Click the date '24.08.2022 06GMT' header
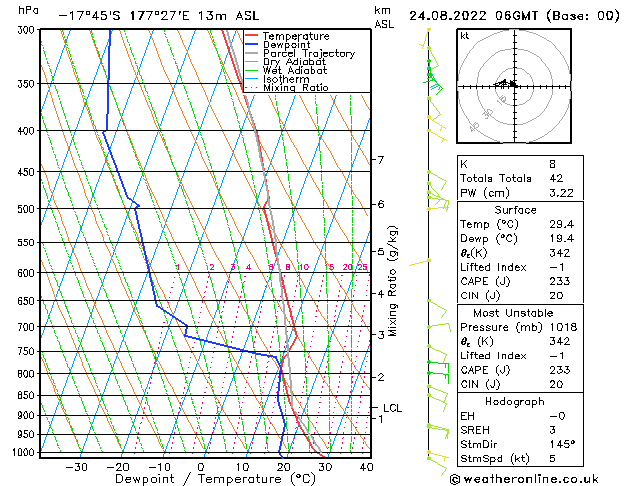Image resolution: width=629 pixels, height=486 pixels. tap(474, 16)
